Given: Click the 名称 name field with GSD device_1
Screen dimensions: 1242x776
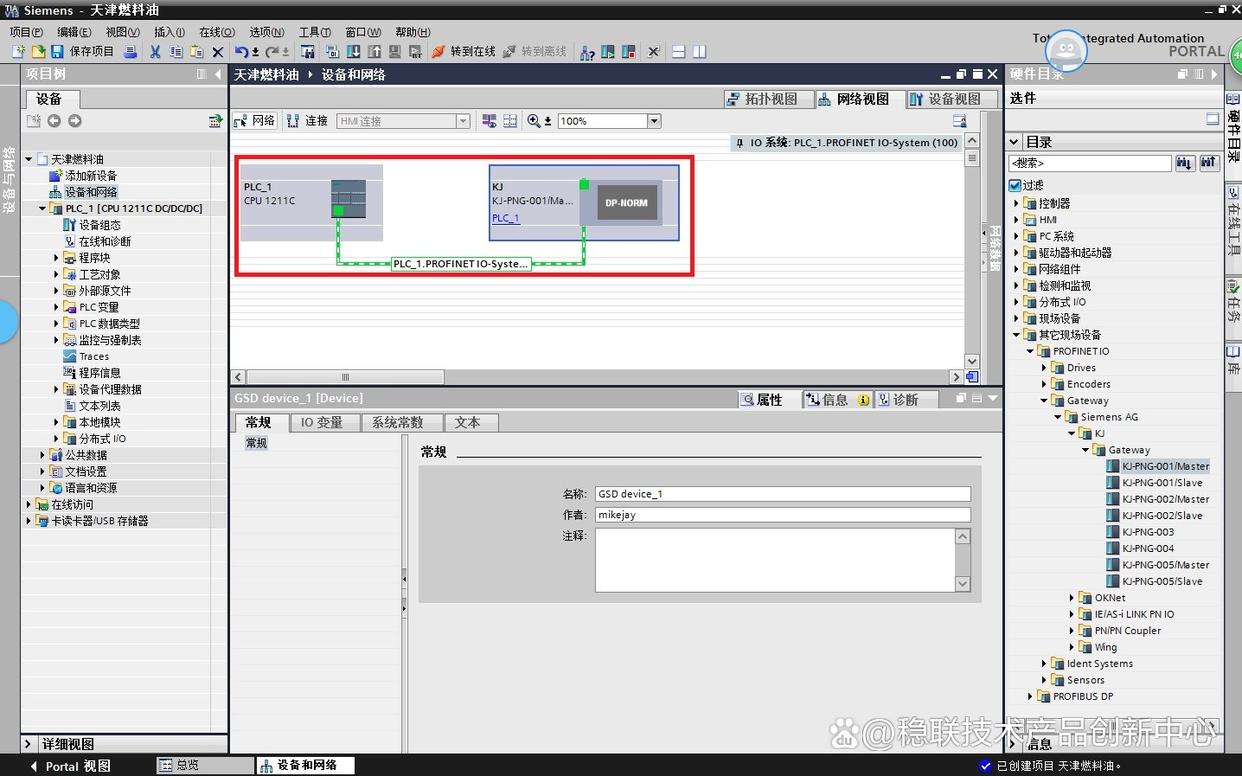Looking at the screenshot, I should (783, 494).
